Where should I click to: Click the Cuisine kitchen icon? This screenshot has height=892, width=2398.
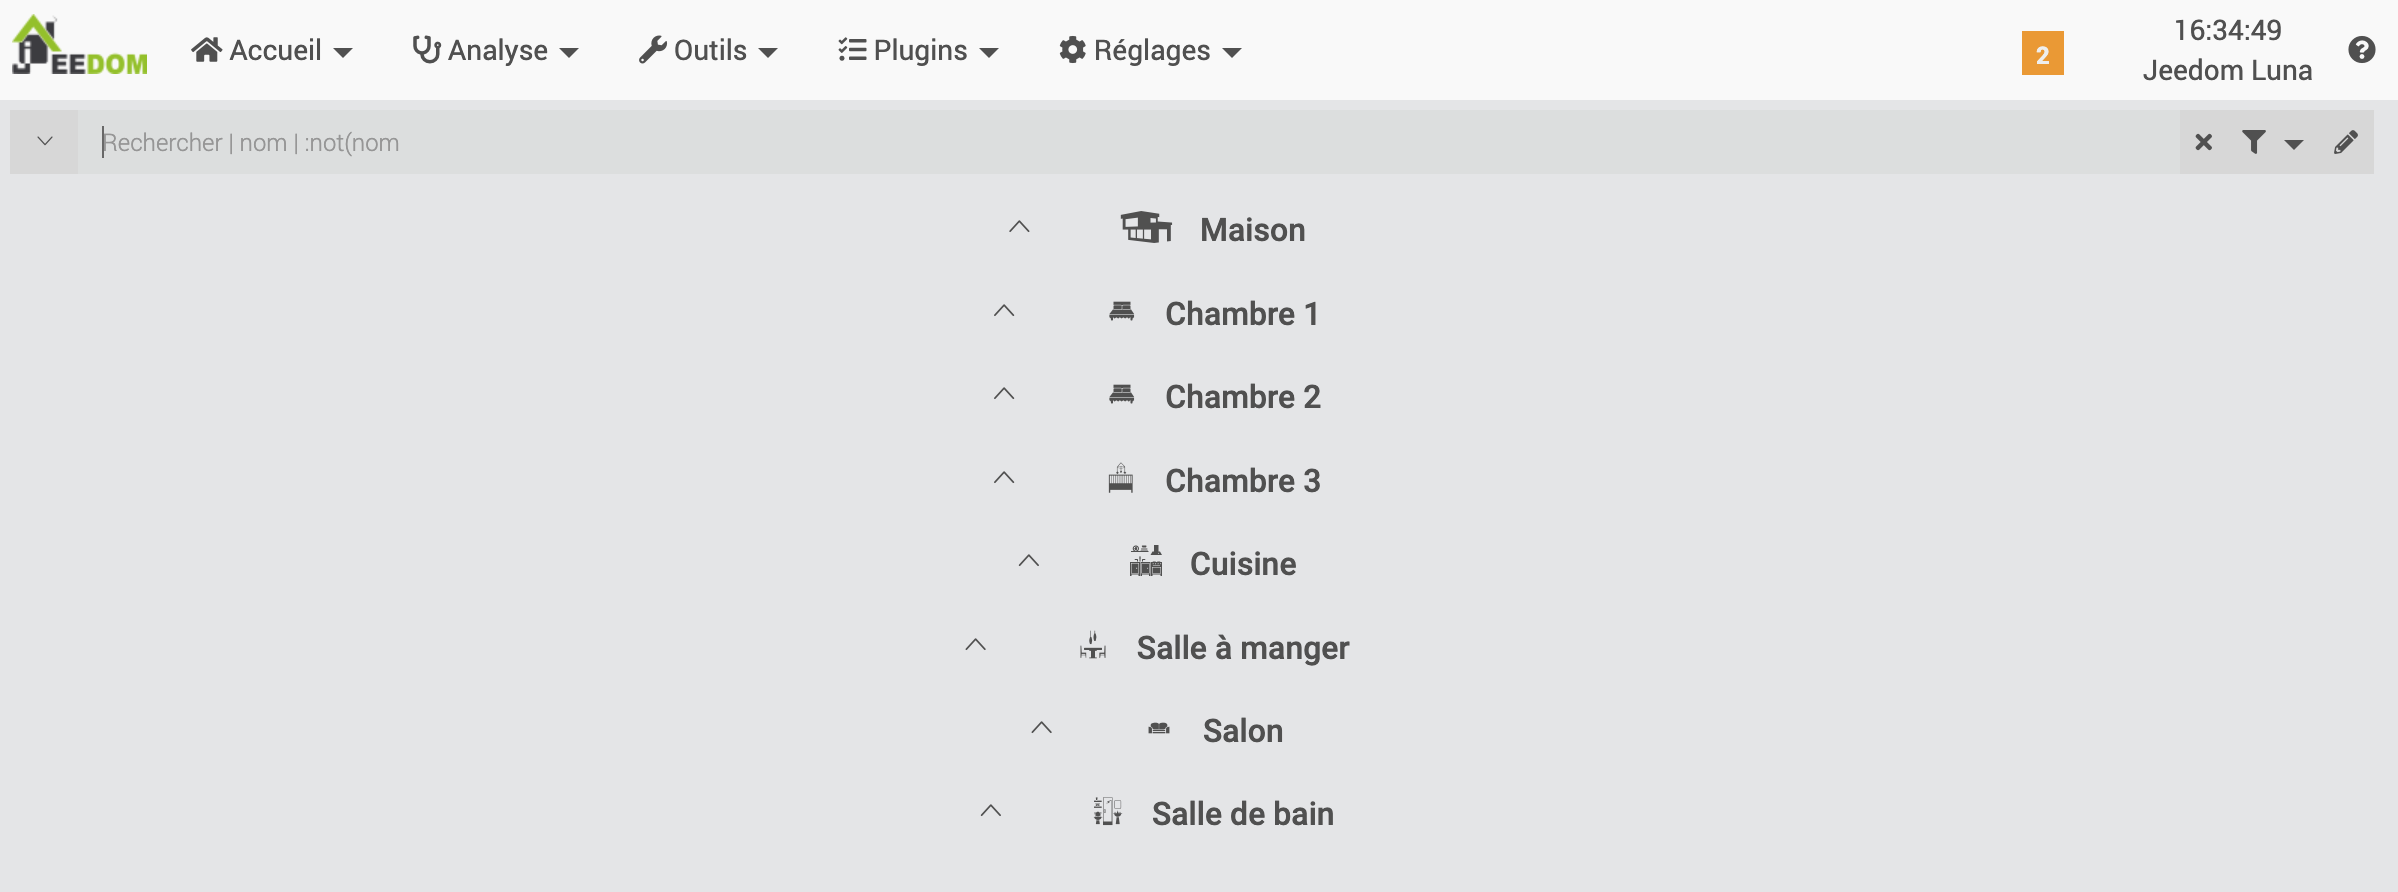(x=1146, y=561)
